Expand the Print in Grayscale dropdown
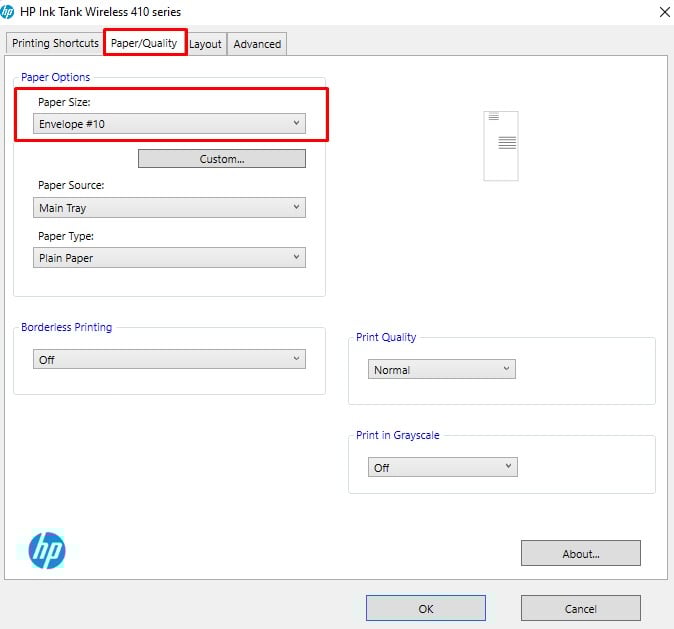This screenshot has height=629, width=674. 442,467
